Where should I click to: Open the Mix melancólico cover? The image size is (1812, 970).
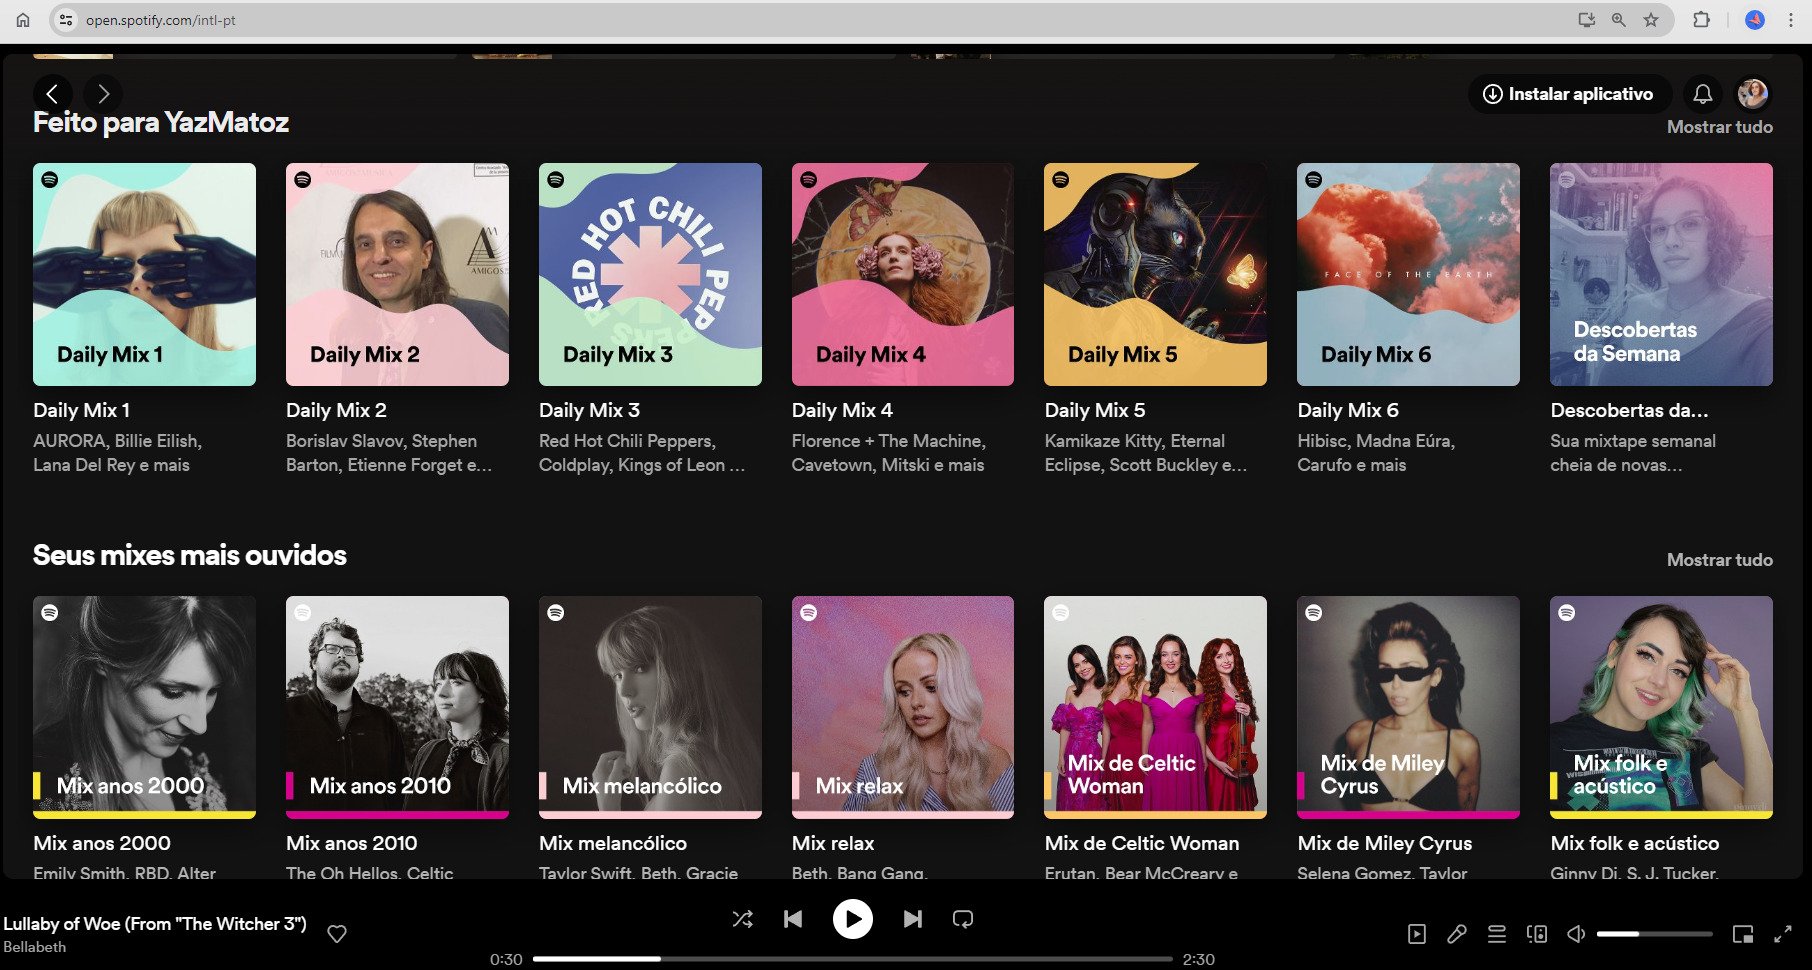point(650,707)
